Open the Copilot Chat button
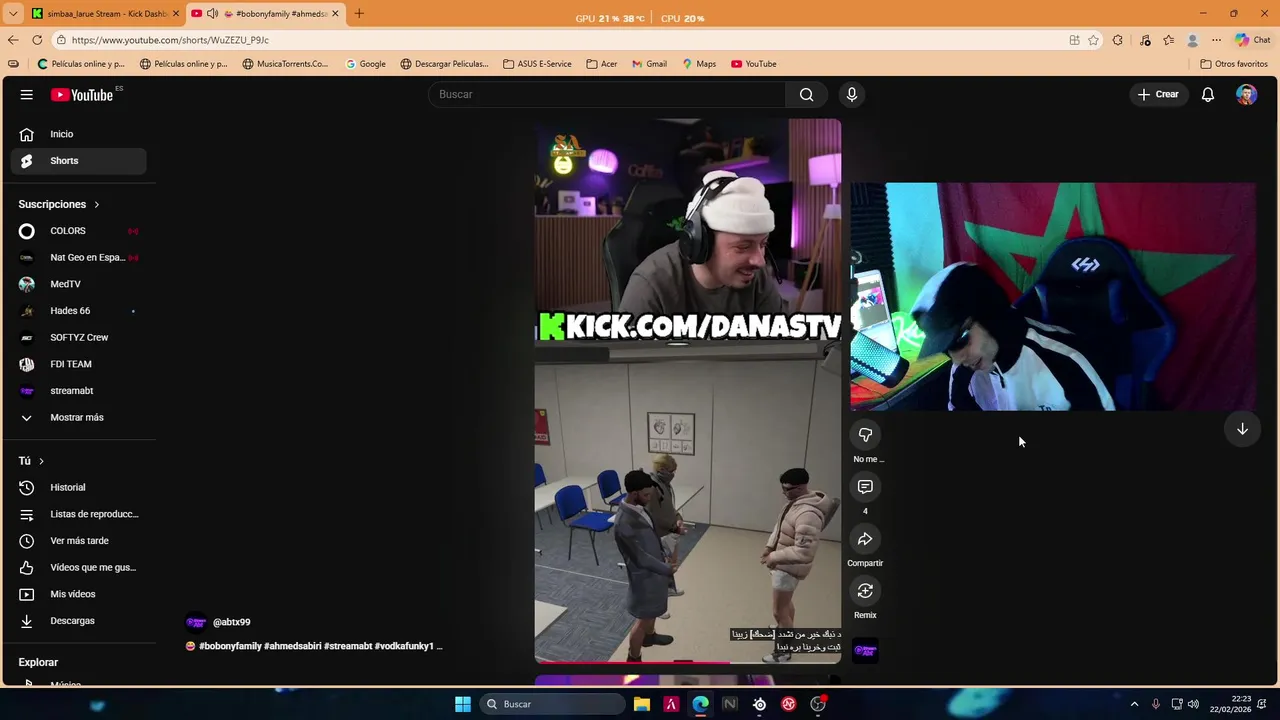This screenshot has width=1280, height=720. click(1252, 40)
